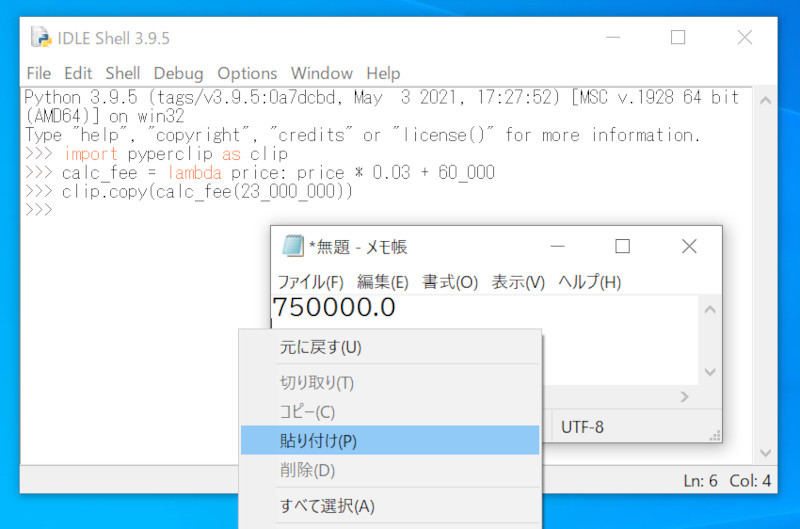Choose コピー(C) in the context menu
The image size is (800, 529).
(390, 412)
